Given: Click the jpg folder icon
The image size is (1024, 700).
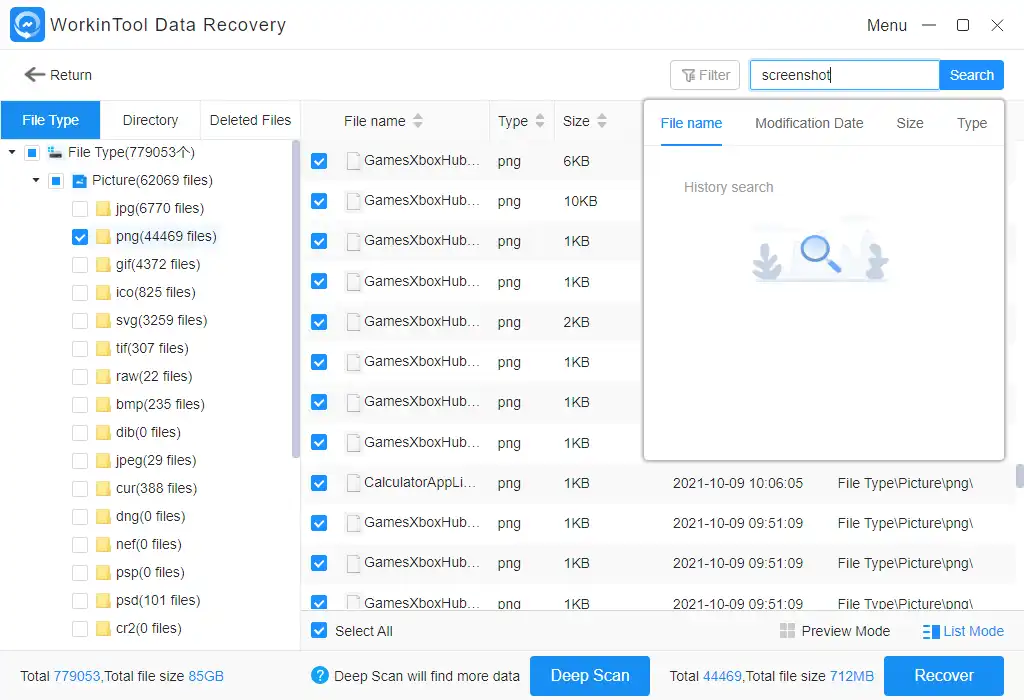Looking at the screenshot, I should [x=103, y=208].
